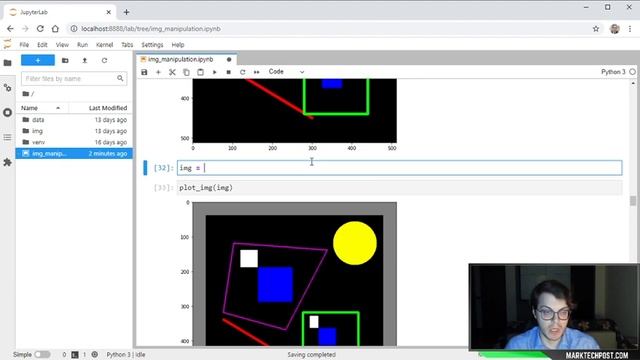Open the Kernel menu
Viewport: 640px width, 360px height.
pyautogui.click(x=104, y=45)
